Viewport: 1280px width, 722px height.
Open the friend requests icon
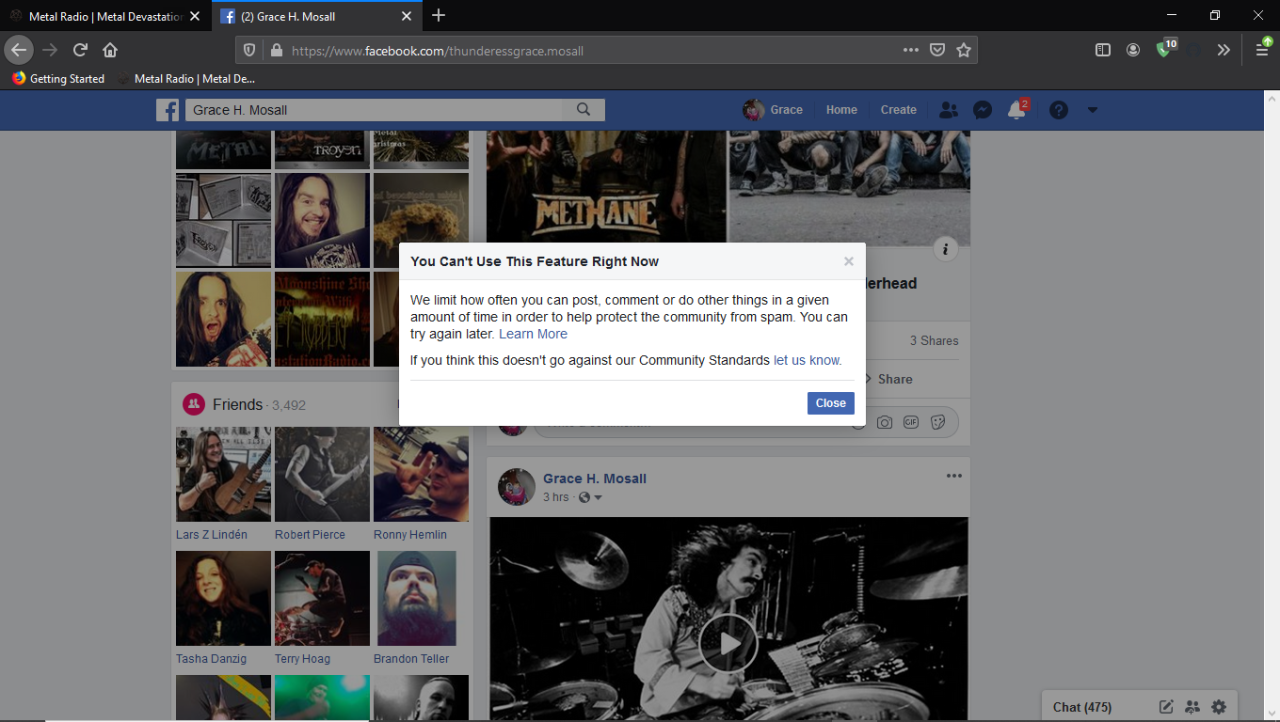pyautogui.click(x=948, y=110)
